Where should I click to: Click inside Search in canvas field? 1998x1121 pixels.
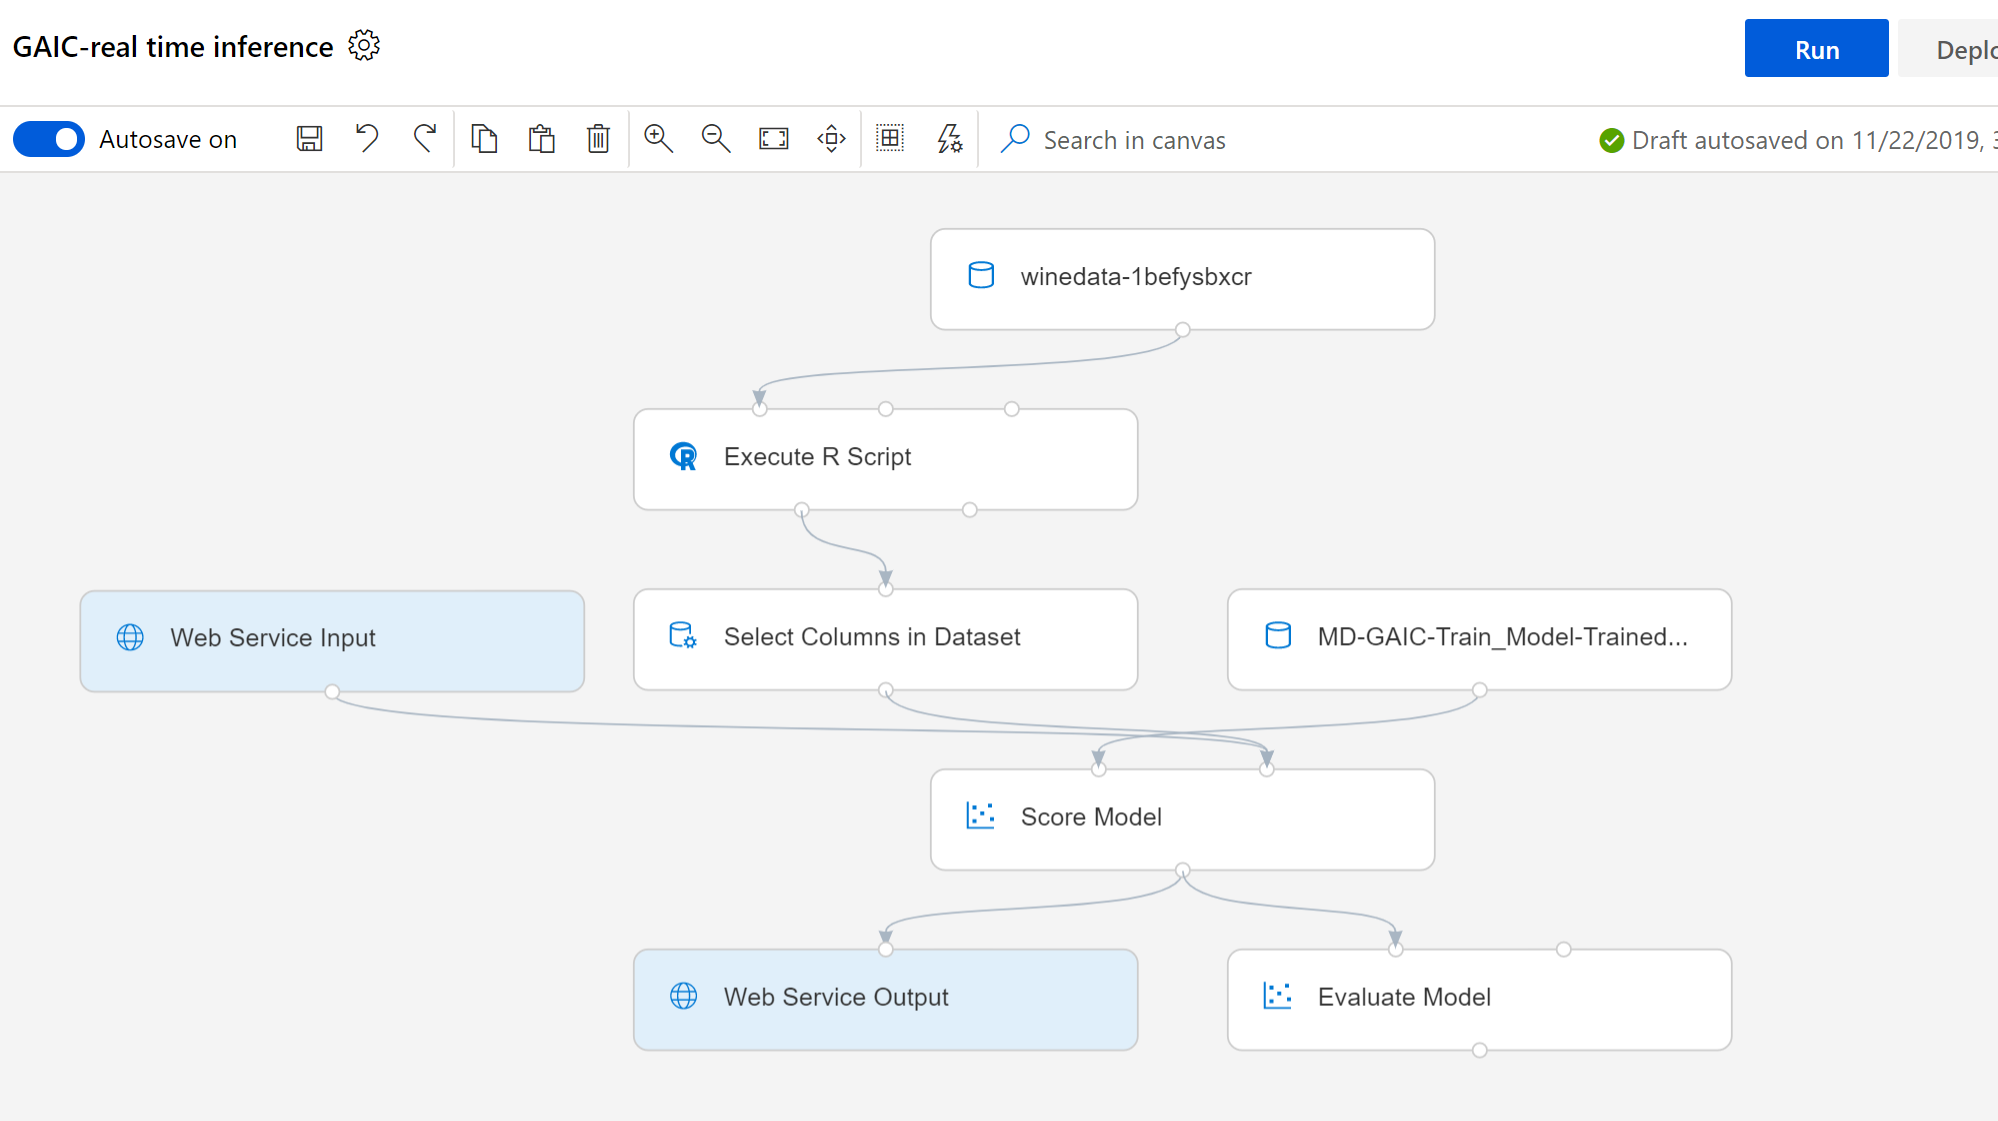click(1134, 140)
